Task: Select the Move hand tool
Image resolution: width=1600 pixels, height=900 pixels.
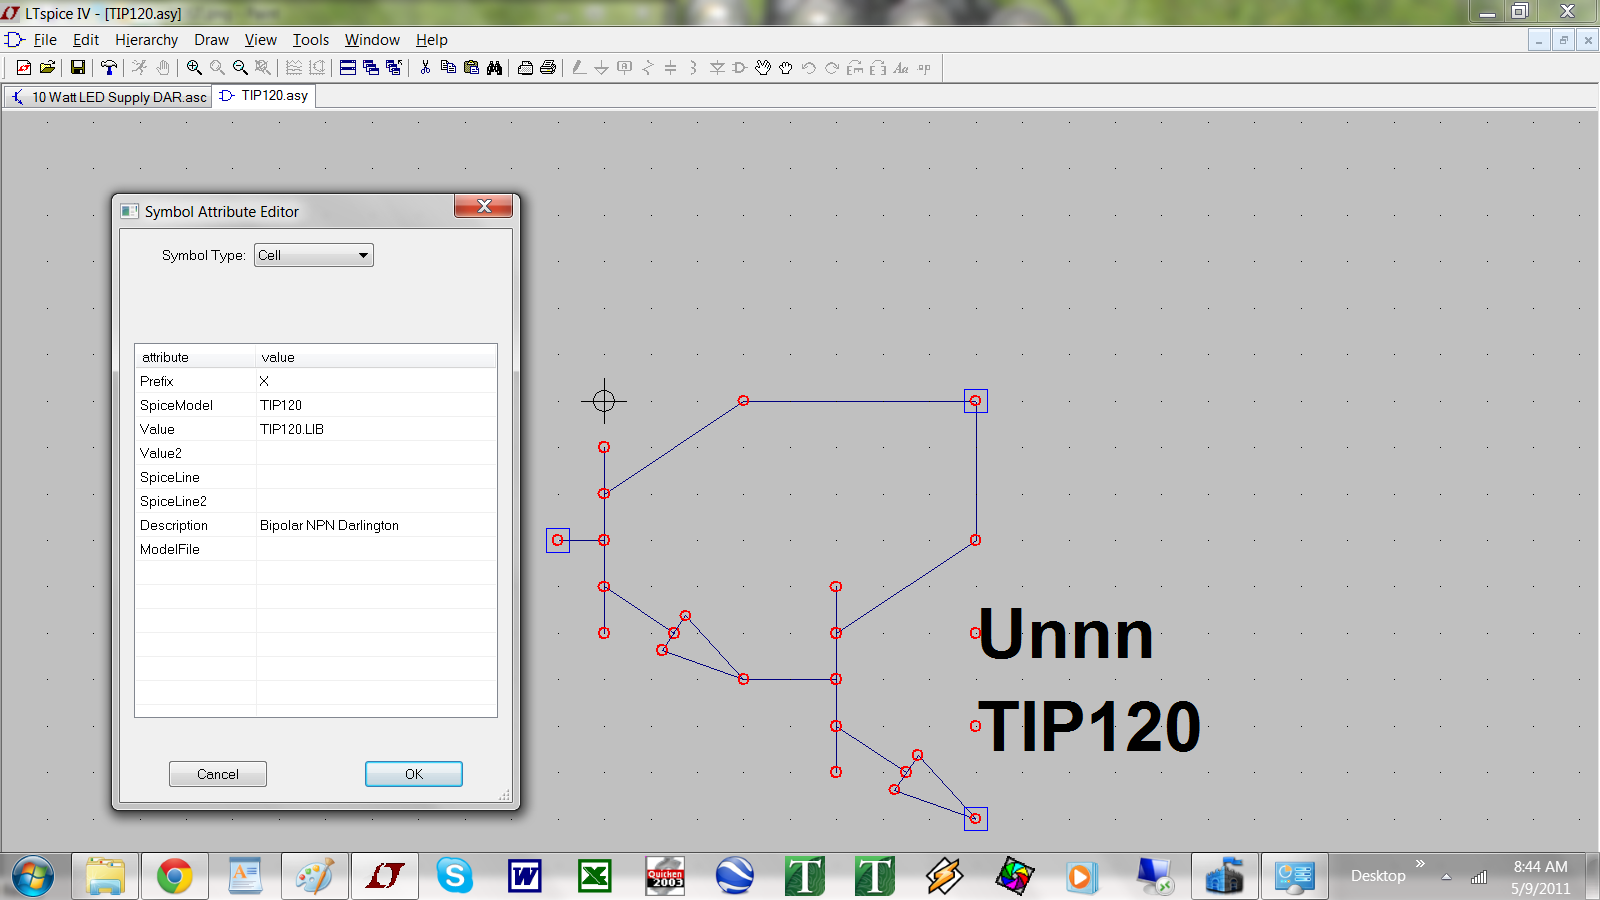Action: (763, 67)
